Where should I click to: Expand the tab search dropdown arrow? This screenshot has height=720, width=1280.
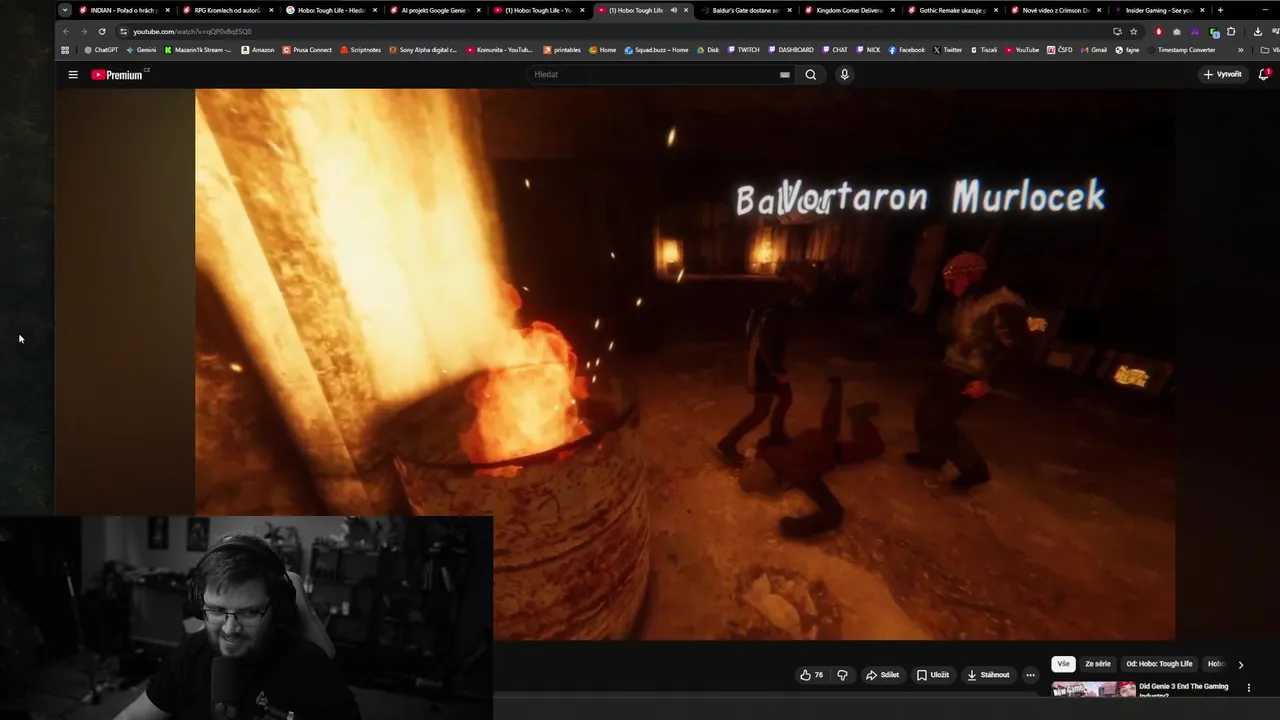[x=65, y=10]
